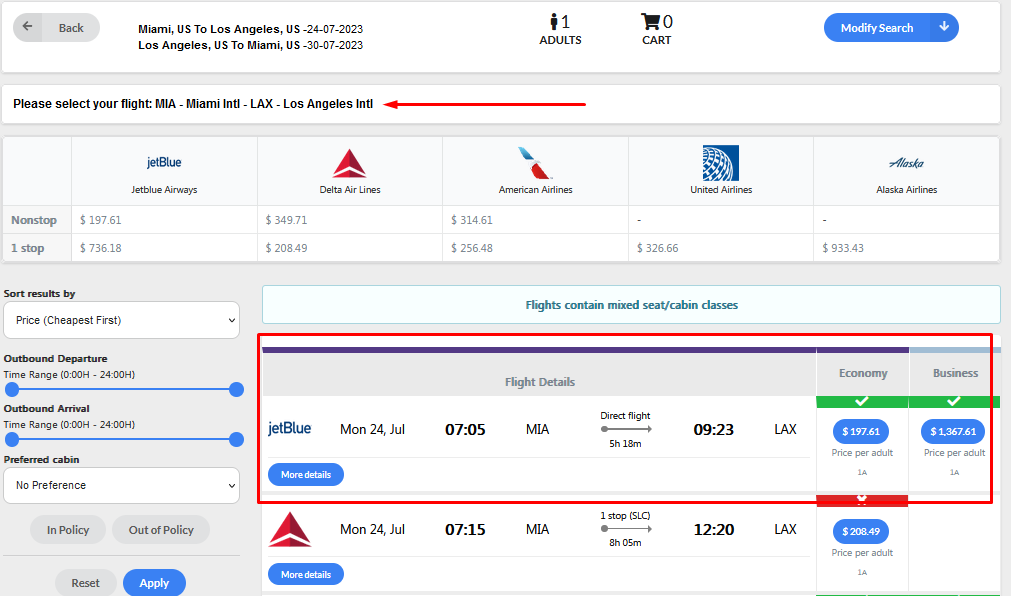
Task: Click the green check above Business fare
Action: (954, 401)
